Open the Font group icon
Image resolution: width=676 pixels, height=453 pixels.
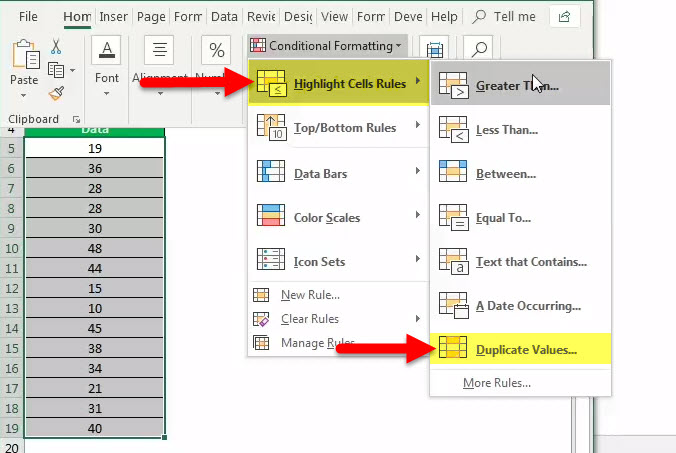coord(106,61)
